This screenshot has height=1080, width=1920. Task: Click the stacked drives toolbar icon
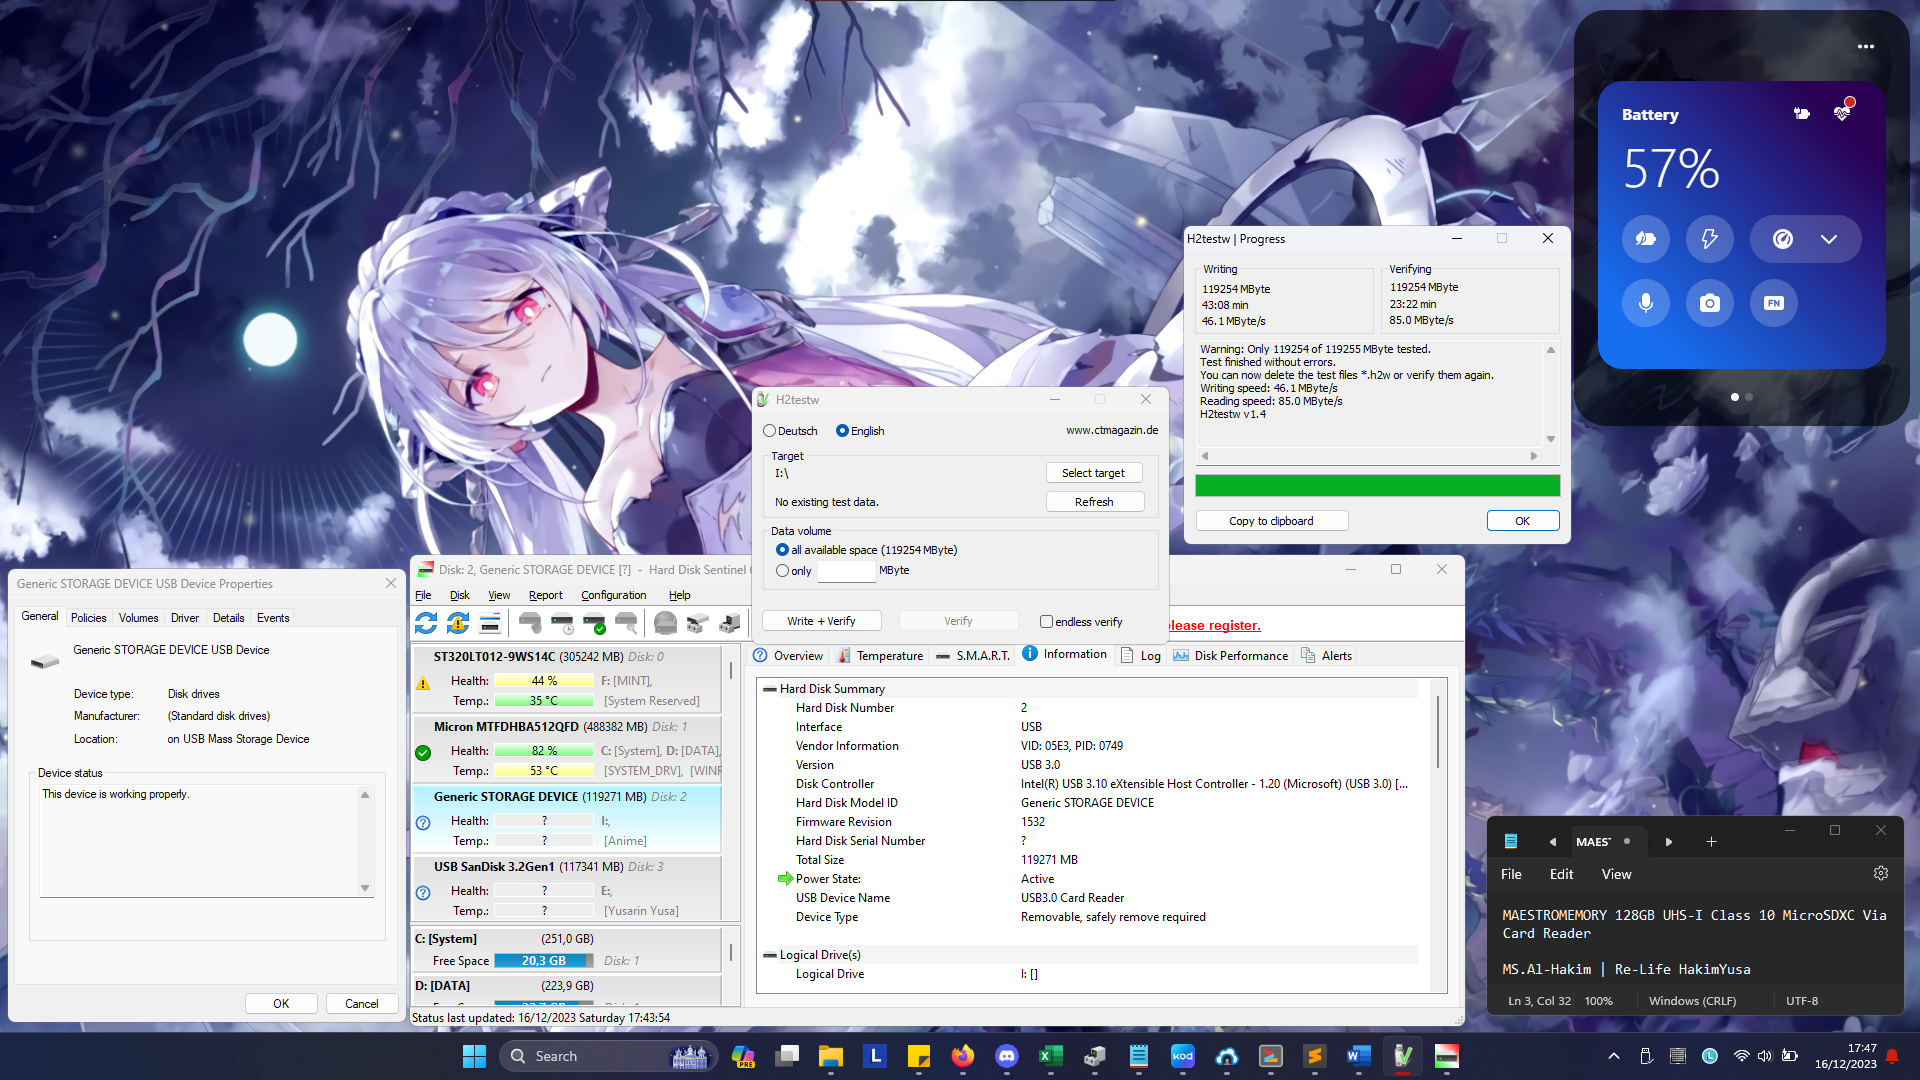pos(698,623)
